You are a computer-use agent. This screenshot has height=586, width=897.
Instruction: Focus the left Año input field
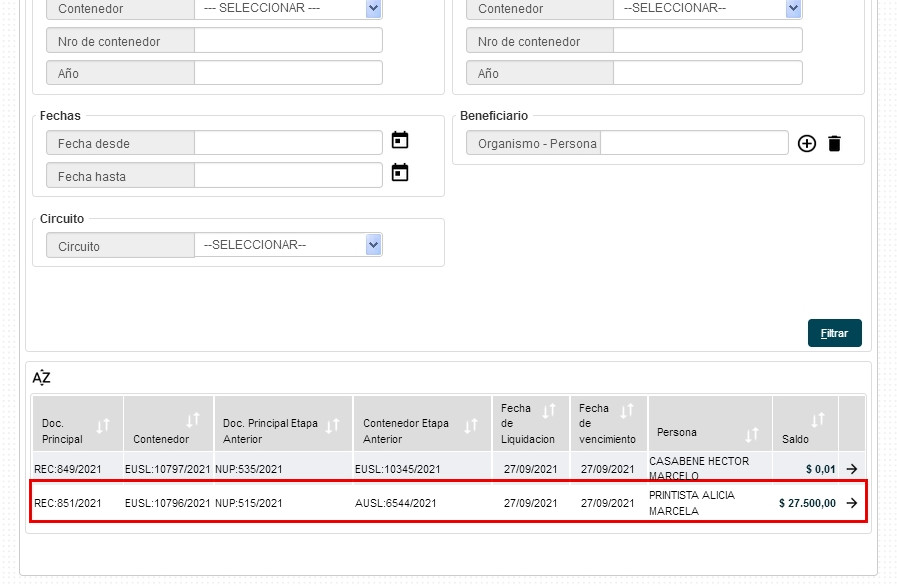288,73
